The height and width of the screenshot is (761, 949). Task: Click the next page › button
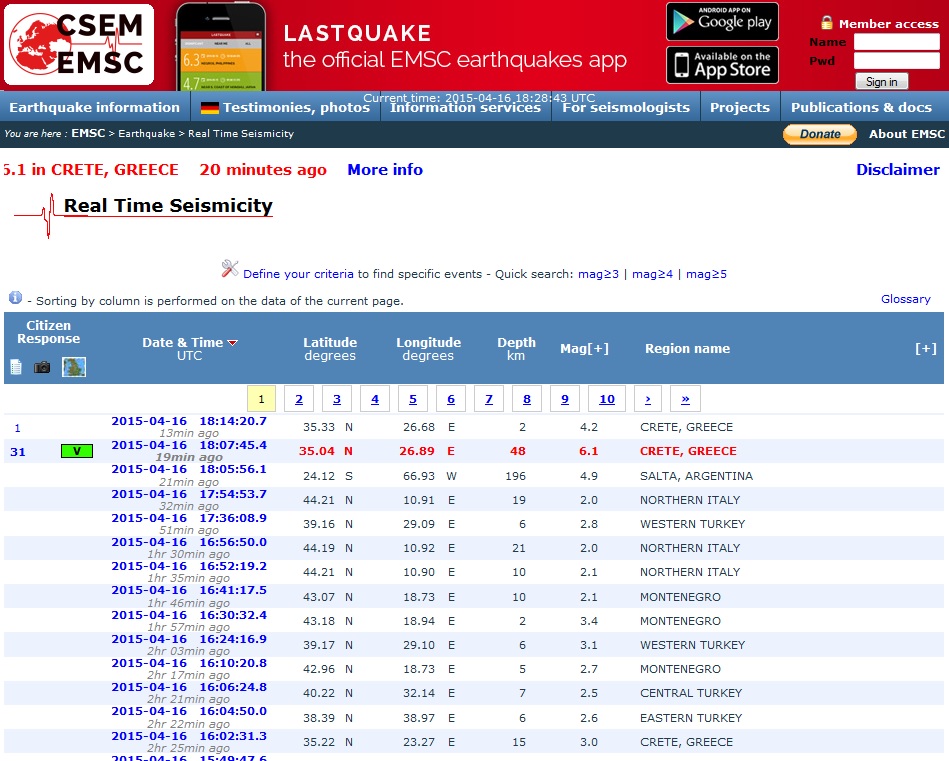pyautogui.click(x=648, y=399)
